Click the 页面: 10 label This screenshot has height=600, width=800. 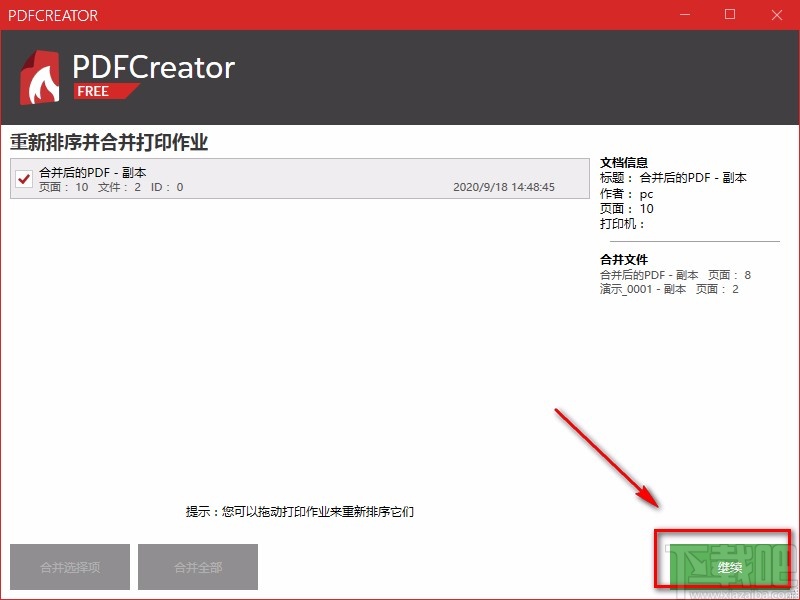pos(625,209)
